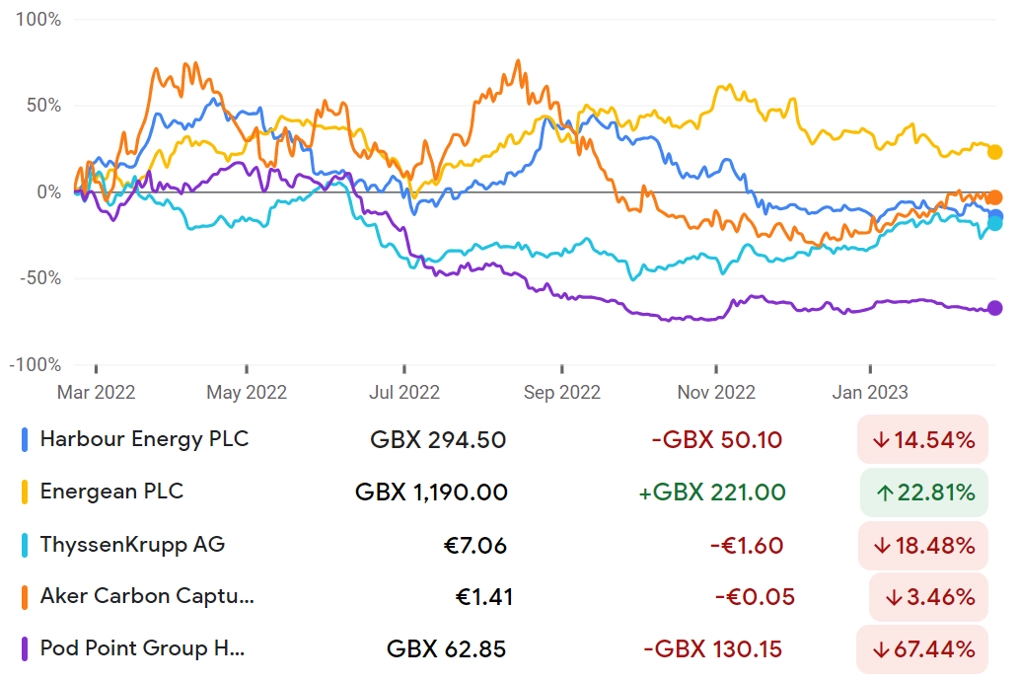
Task: Select the Pod Point Group Holdings row
Action: tap(504, 649)
